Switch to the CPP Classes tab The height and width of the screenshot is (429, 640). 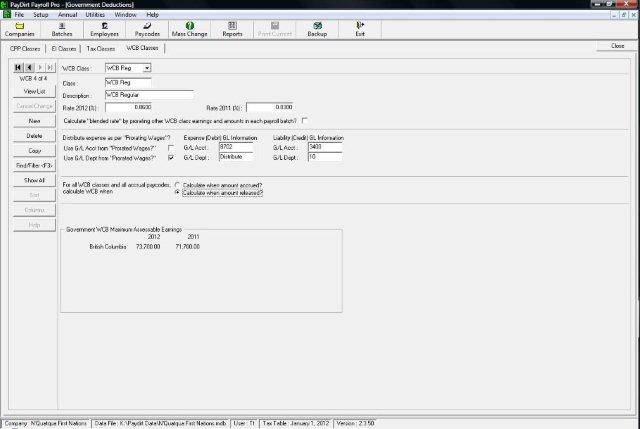(23, 48)
